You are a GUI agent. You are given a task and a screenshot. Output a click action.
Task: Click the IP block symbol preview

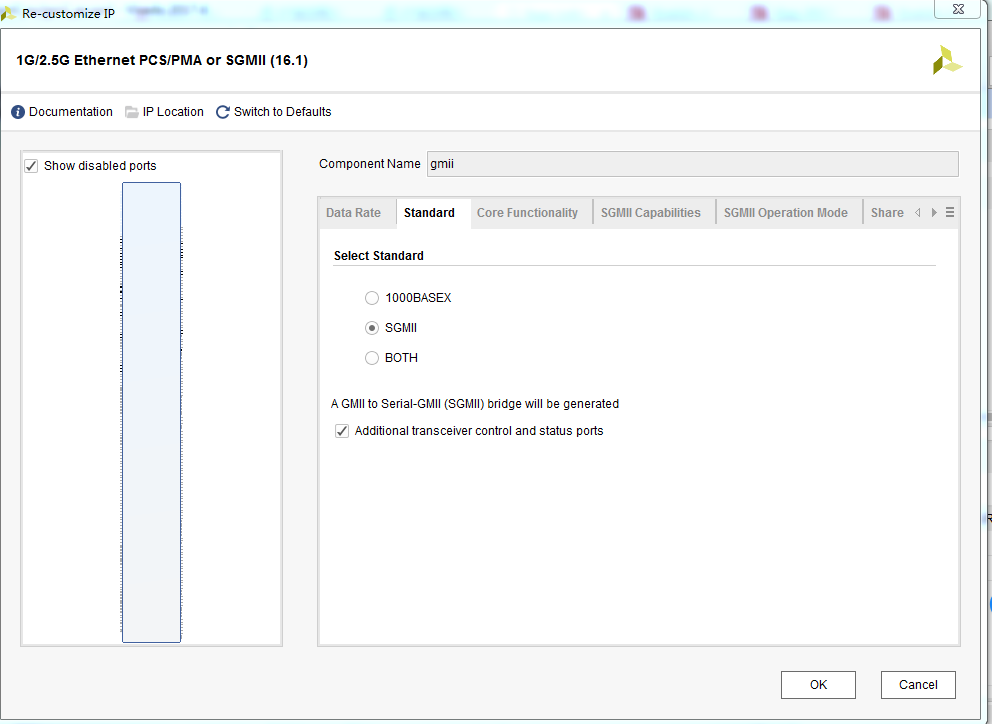pyautogui.click(x=151, y=412)
